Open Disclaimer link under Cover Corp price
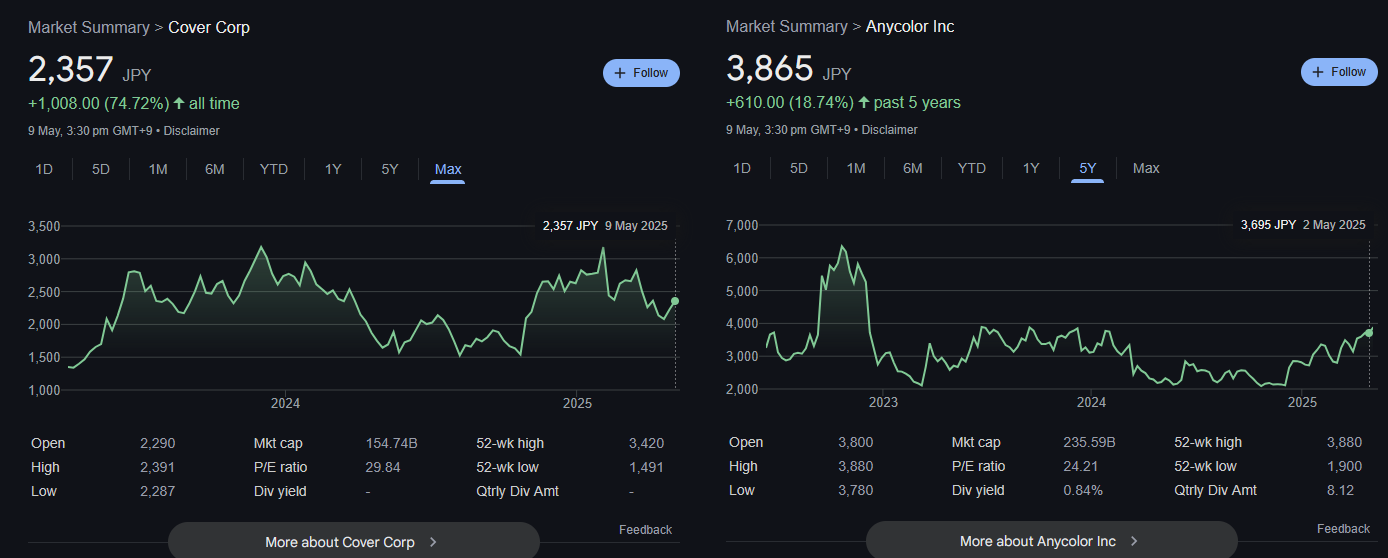The width and height of the screenshot is (1388, 558). (x=191, y=131)
